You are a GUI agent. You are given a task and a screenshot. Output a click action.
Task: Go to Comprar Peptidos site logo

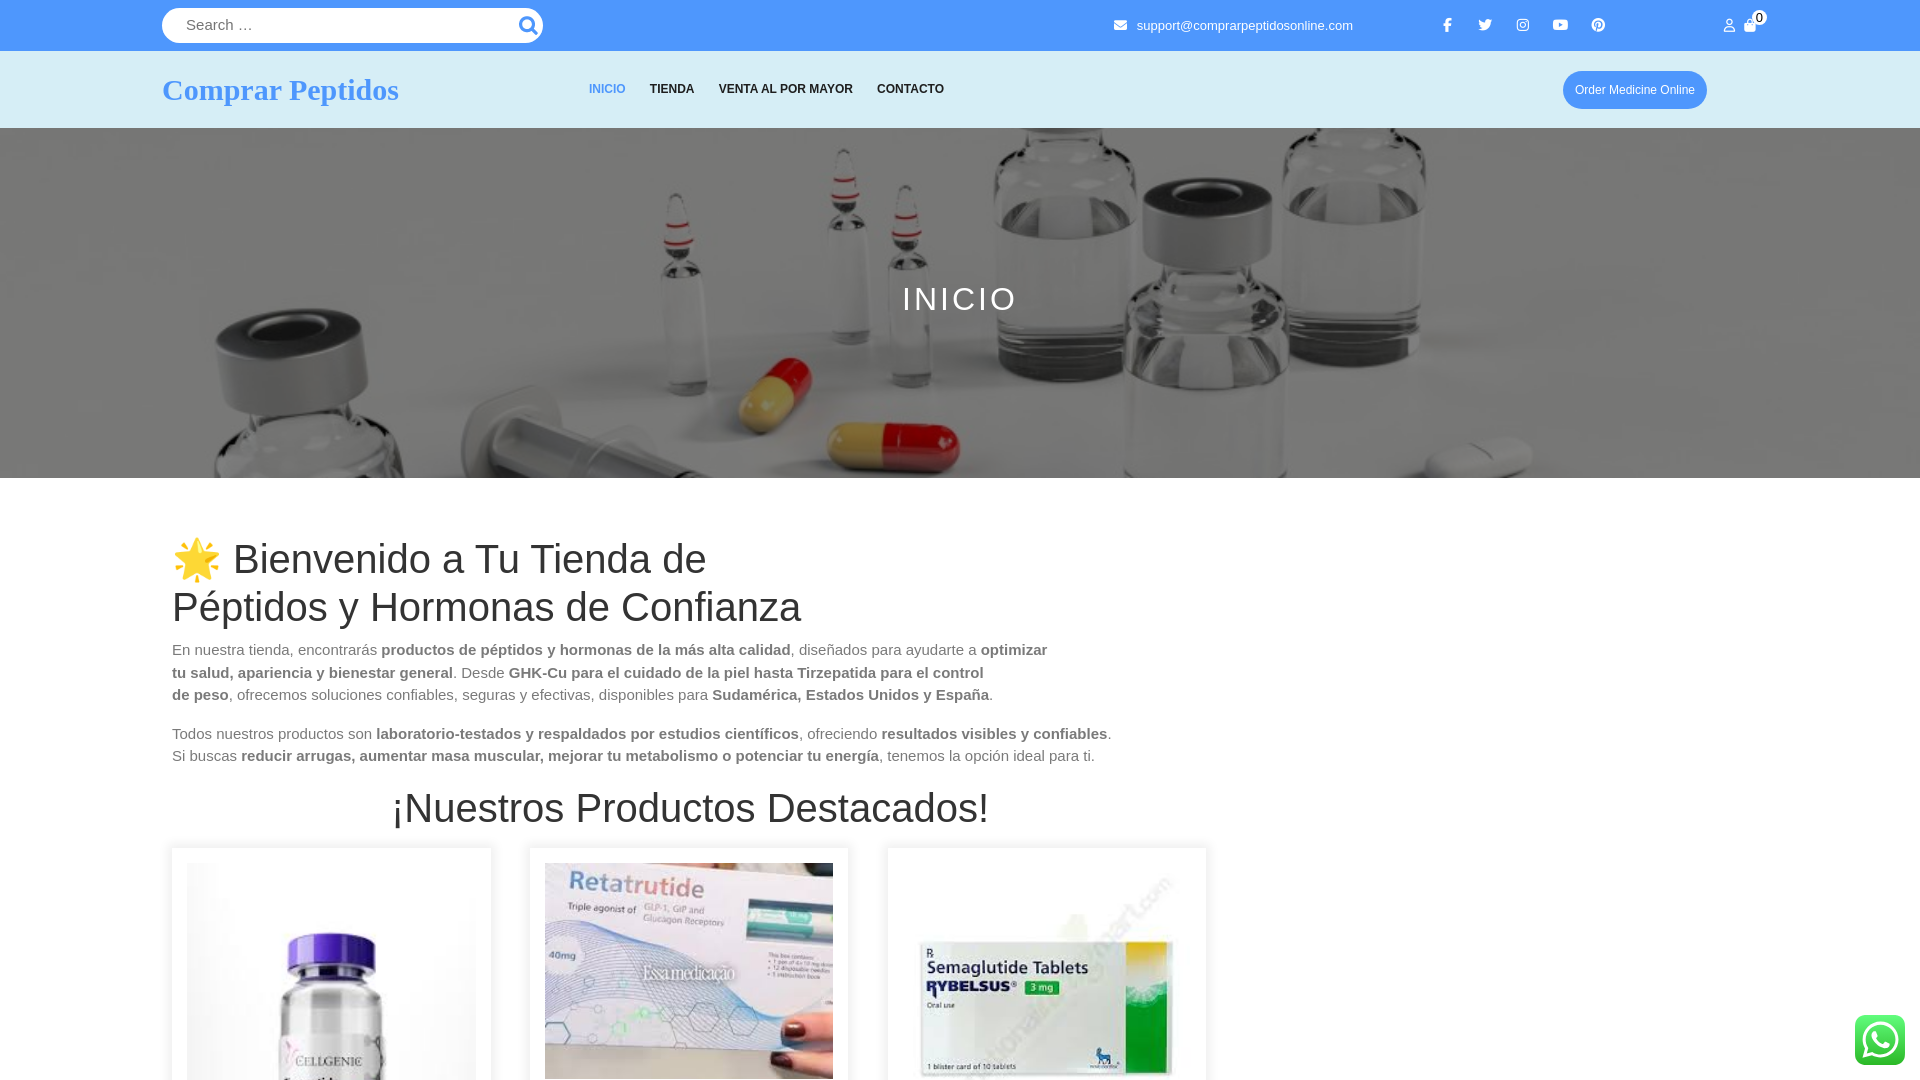[x=280, y=90]
